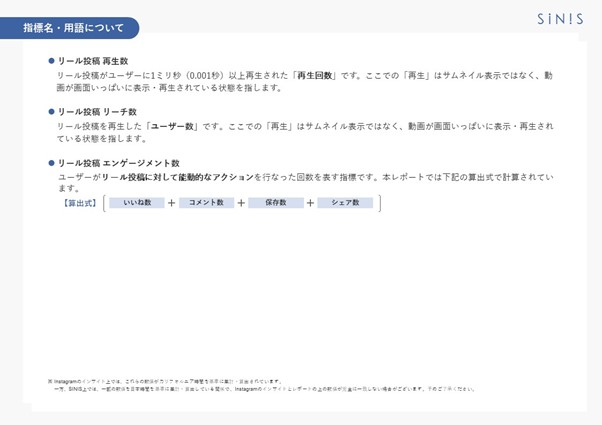Click the 【算出式】 label
Screen dimensions: 602x425
(x=79, y=203)
